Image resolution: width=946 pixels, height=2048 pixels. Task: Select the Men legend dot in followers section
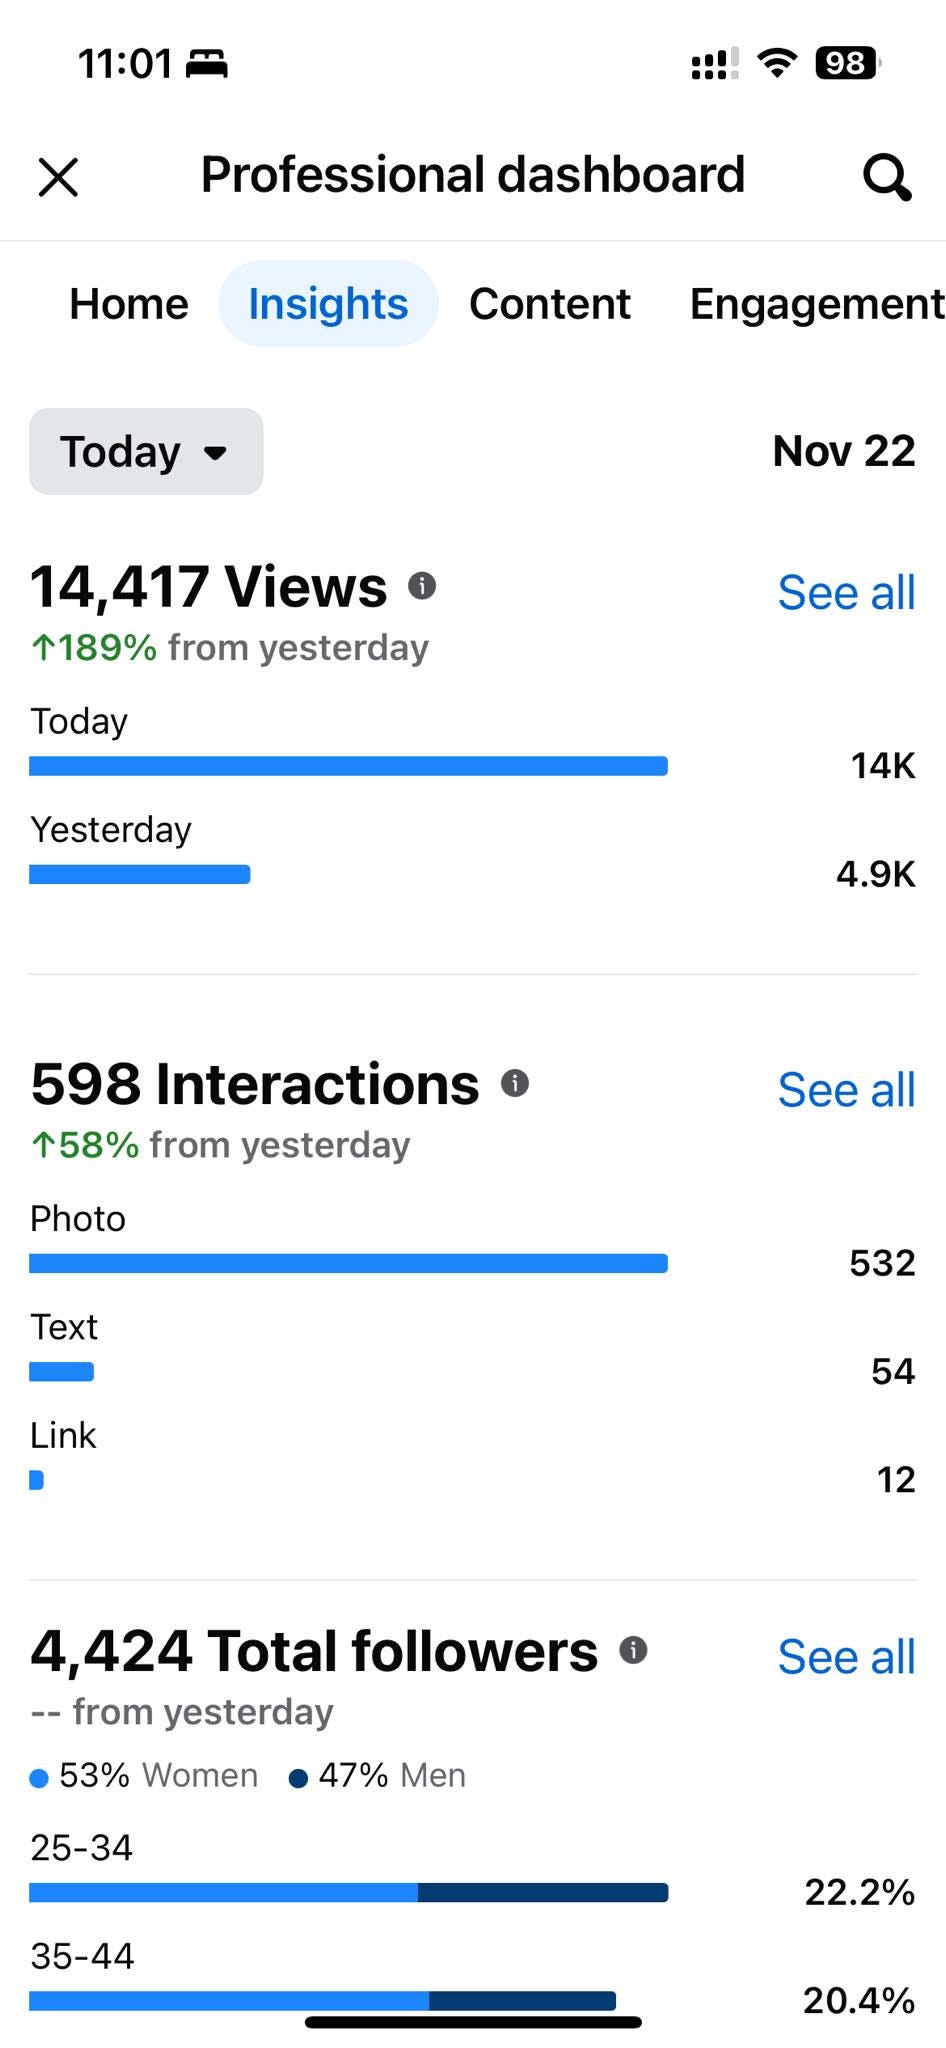[297, 1776]
